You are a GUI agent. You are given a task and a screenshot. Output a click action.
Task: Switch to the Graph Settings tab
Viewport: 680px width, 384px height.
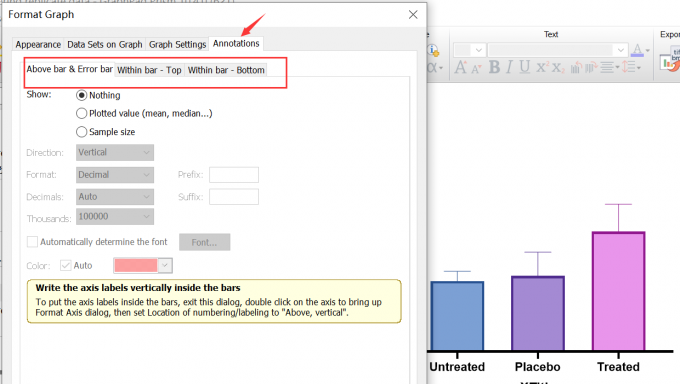coord(177,44)
